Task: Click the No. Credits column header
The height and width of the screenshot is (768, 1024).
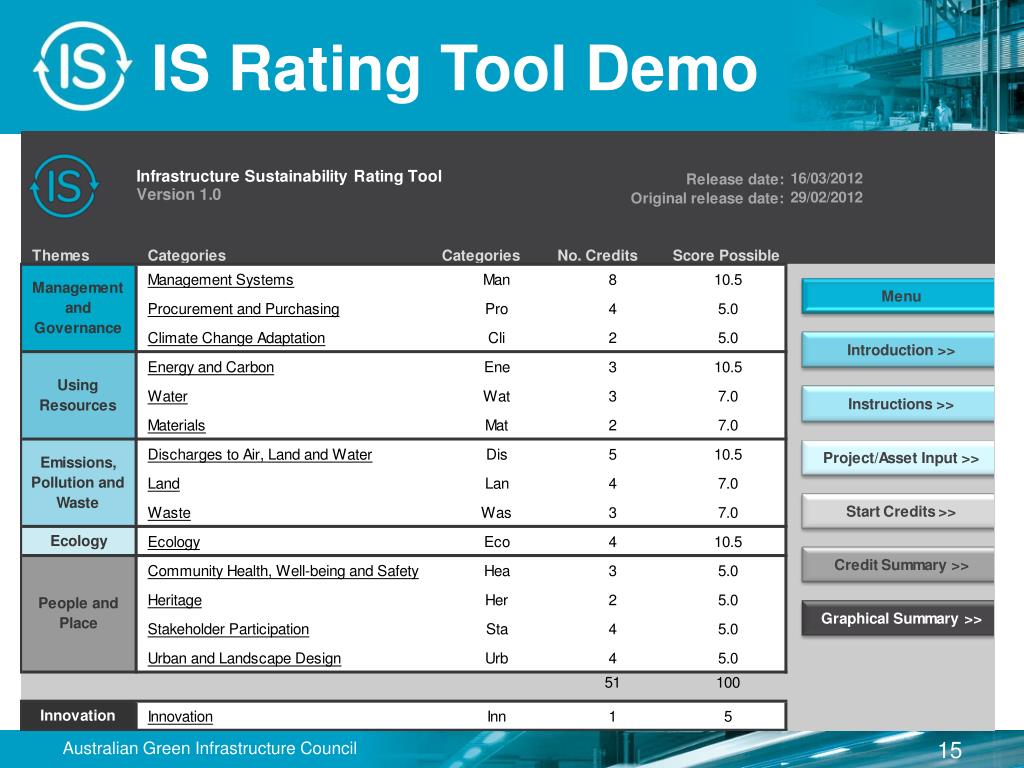Action: [597, 255]
